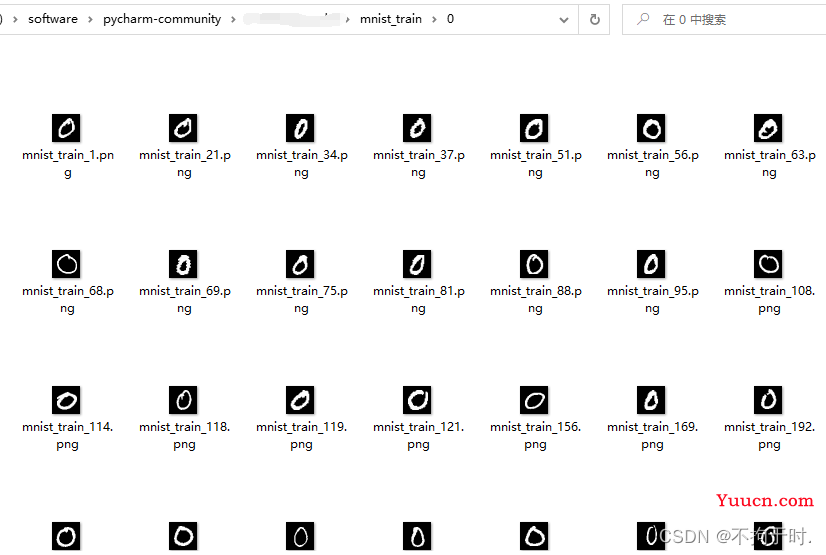Screen dimensions: 826x555
Task: Select the mnist_train_21.png thumbnail
Action: 183,128
